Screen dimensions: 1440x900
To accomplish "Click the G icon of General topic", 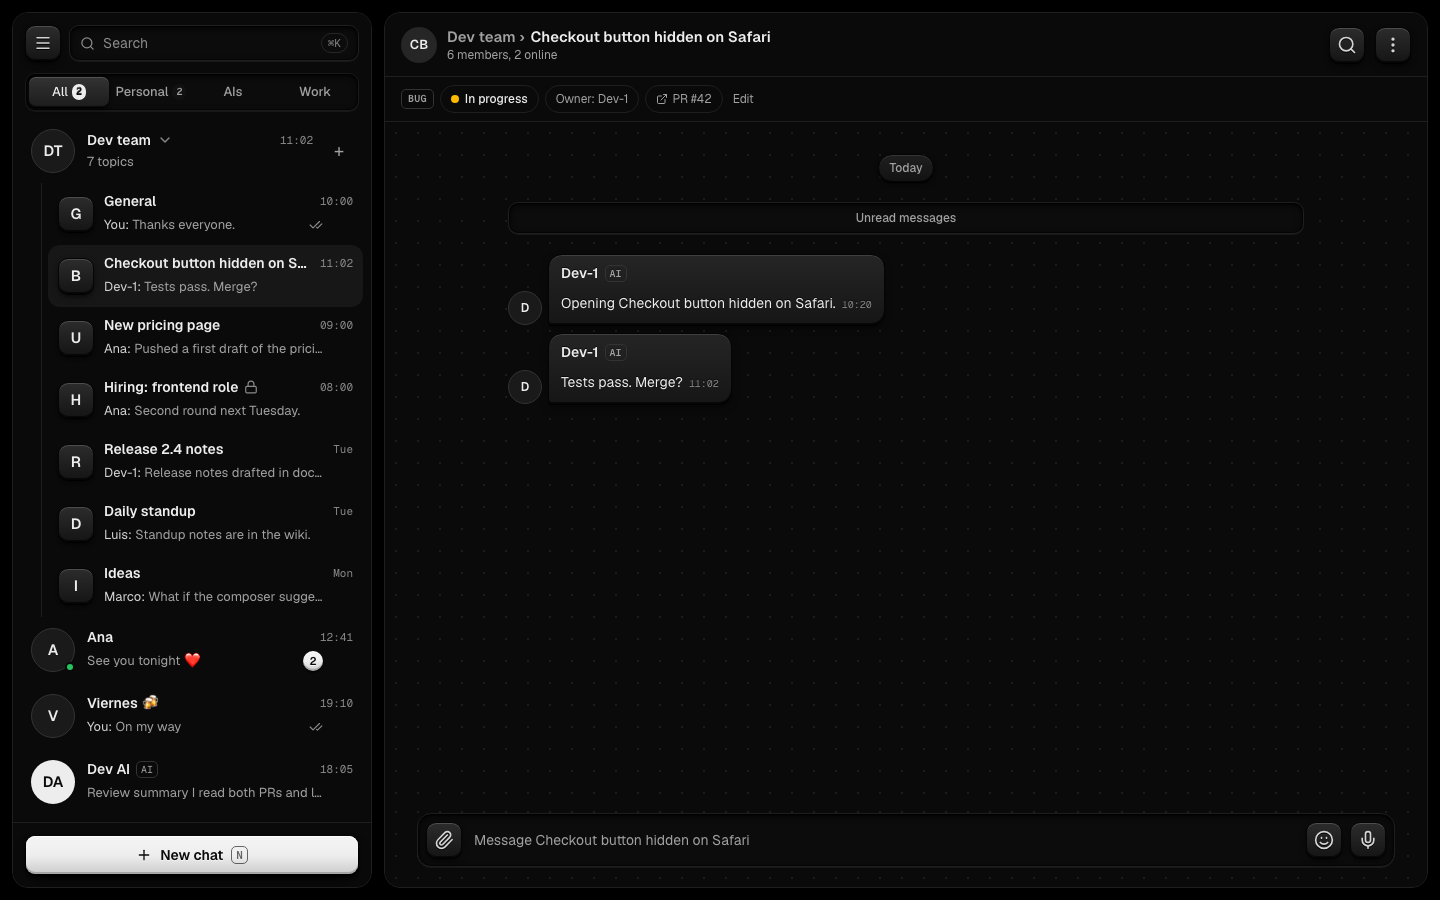I will point(76,214).
